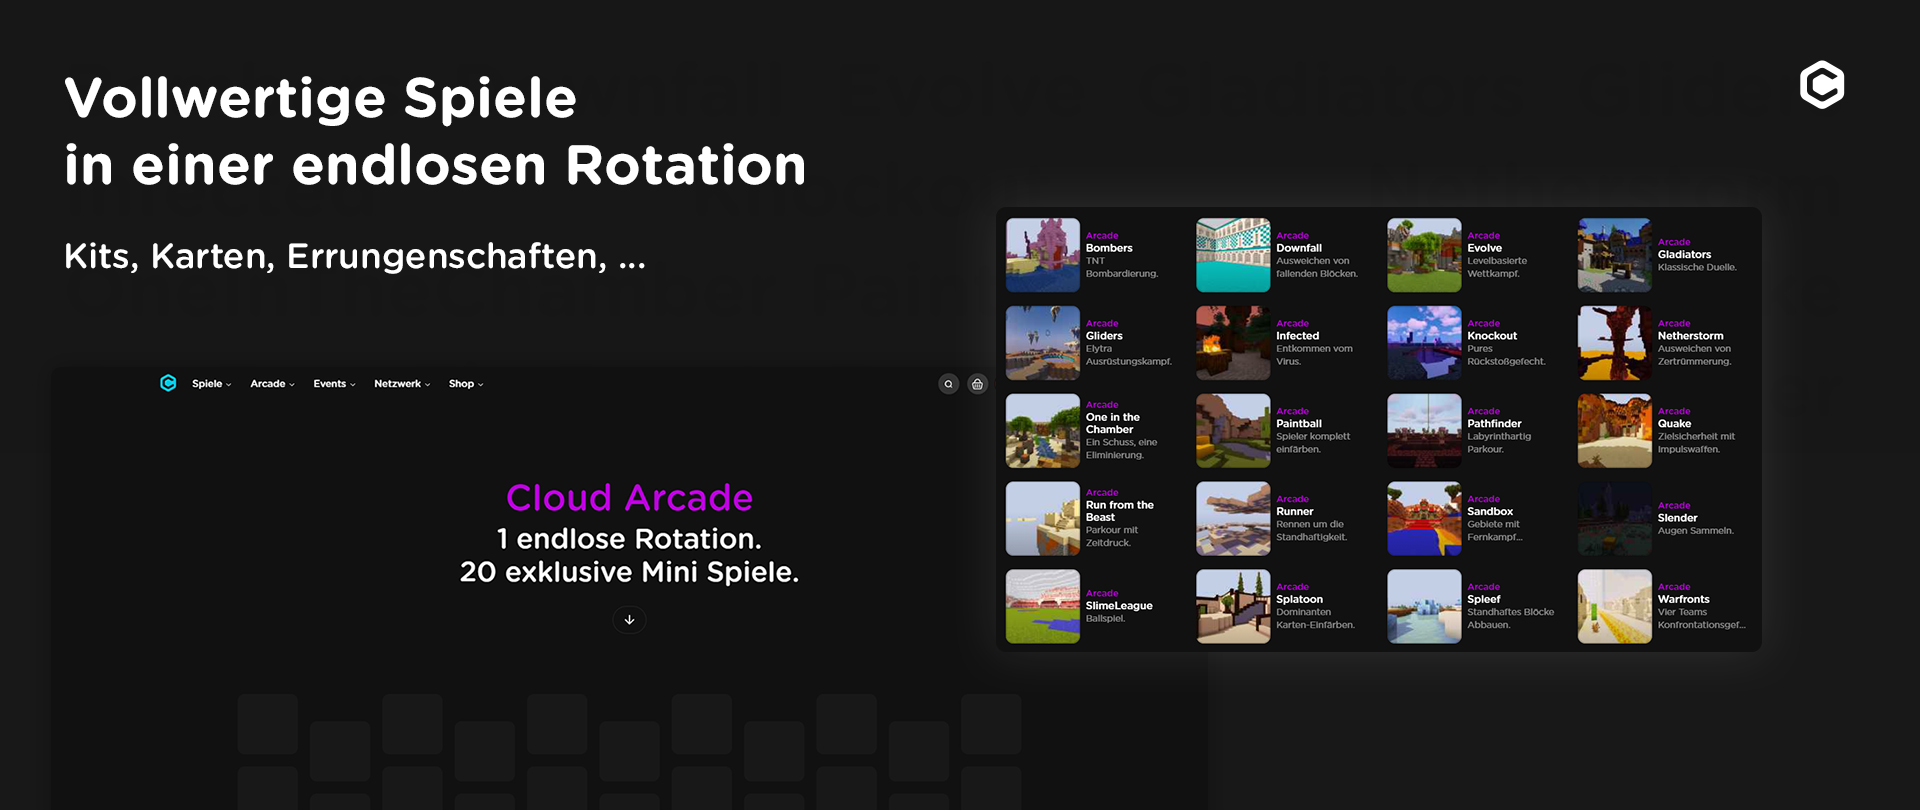Open the Gliders game thumbnail

click(x=1043, y=343)
